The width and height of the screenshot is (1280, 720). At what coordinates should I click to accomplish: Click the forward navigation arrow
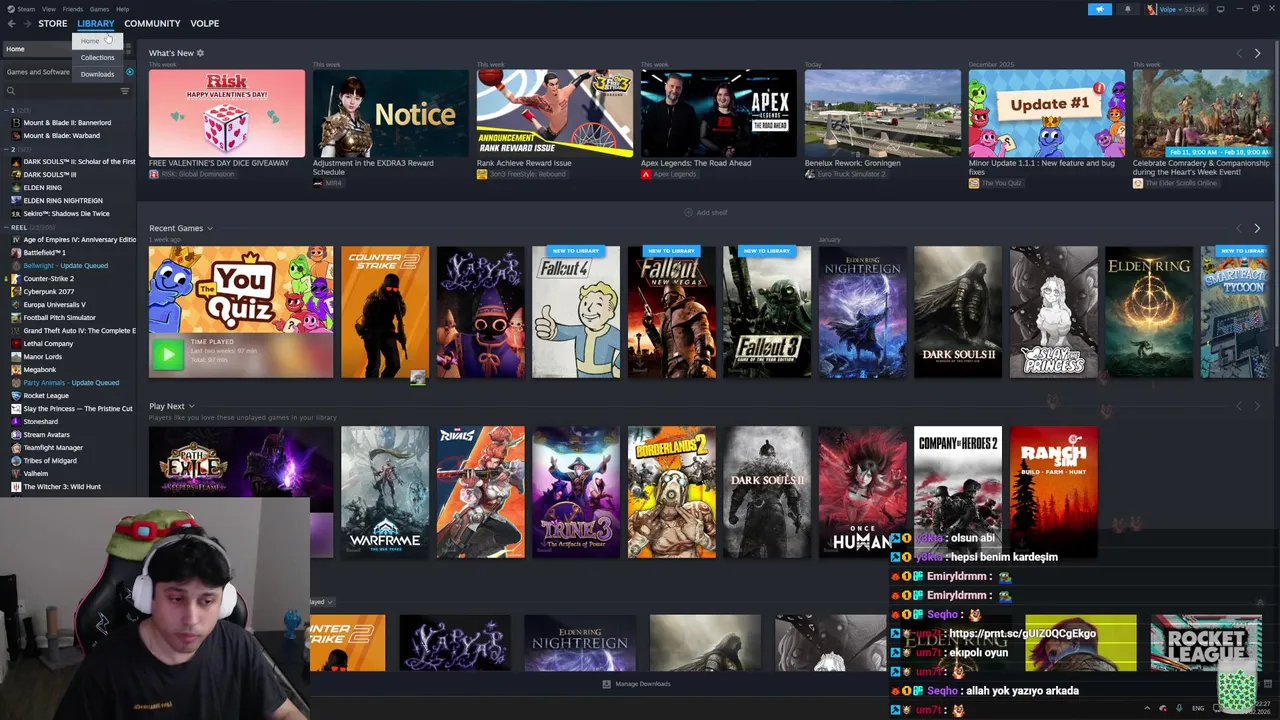point(26,23)
